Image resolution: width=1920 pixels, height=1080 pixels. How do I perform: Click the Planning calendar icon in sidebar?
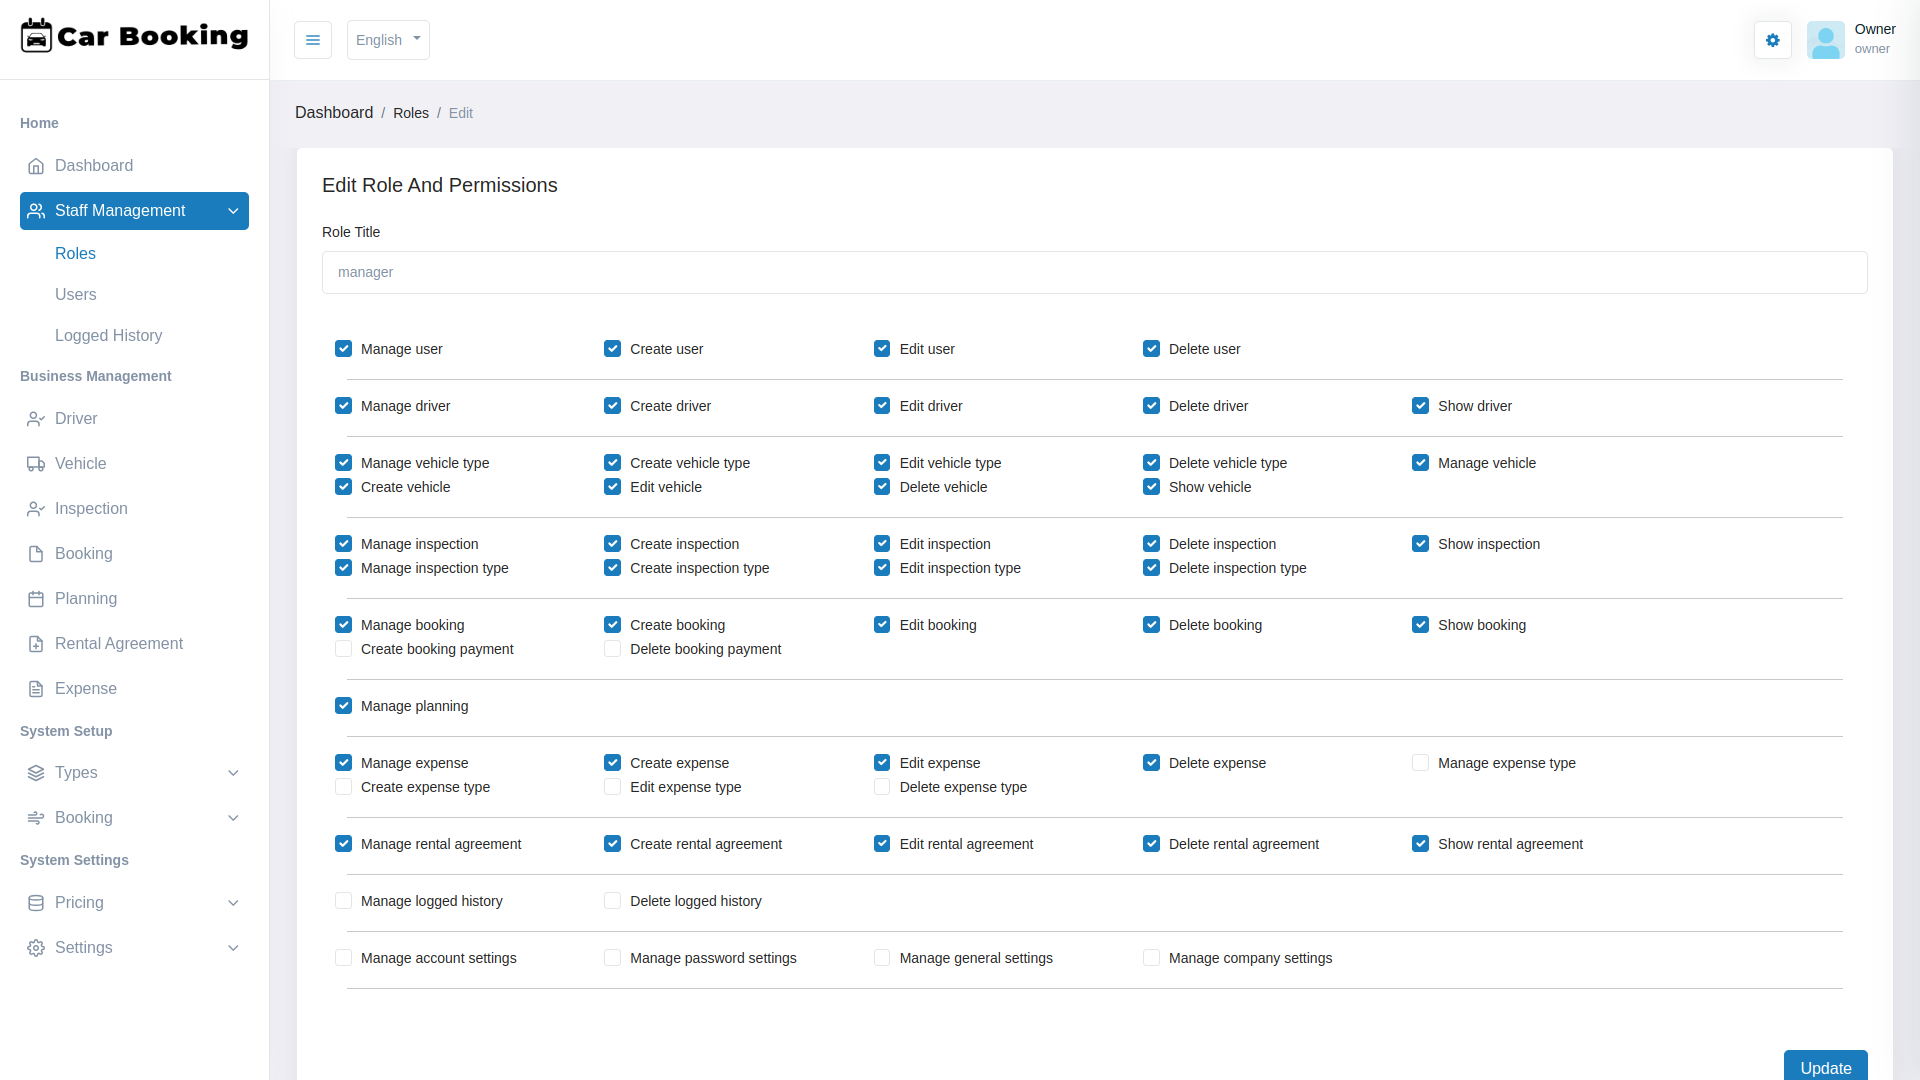tap(36, 599)
